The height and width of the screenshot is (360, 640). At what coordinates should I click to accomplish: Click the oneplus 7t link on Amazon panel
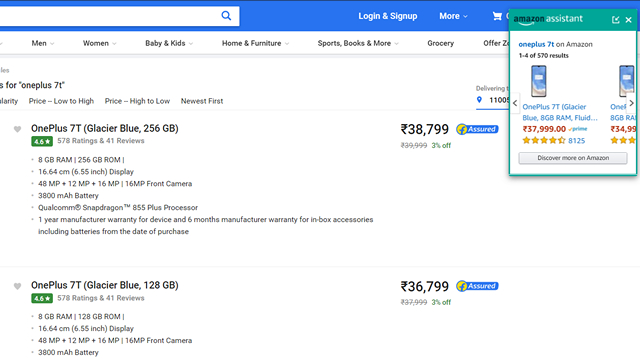tap(536, 44)
